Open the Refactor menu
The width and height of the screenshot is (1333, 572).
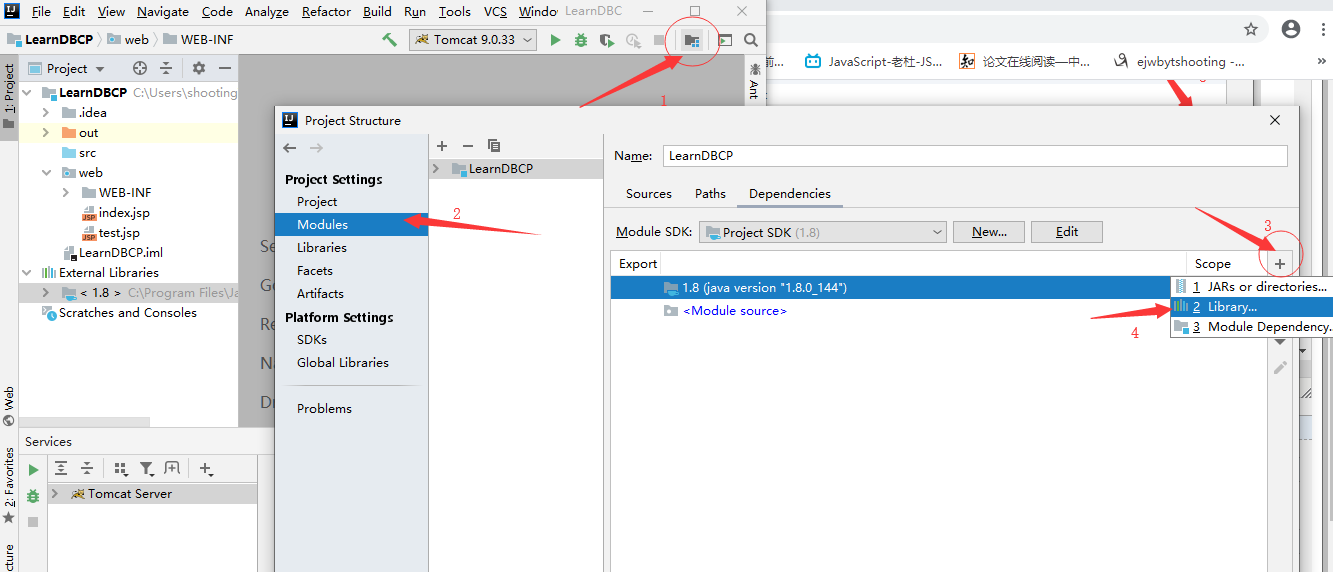click(x=326, y=12)
